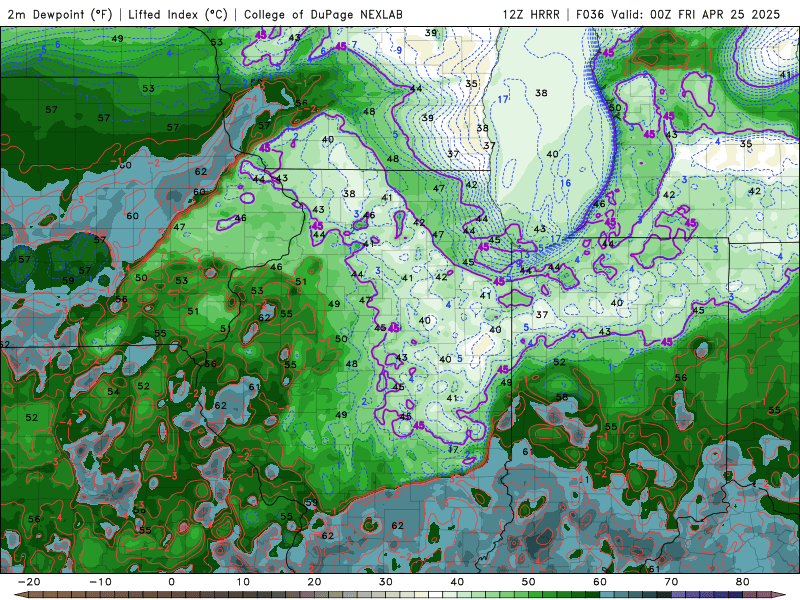Click the 50 label on the color scale

(529, 582)
